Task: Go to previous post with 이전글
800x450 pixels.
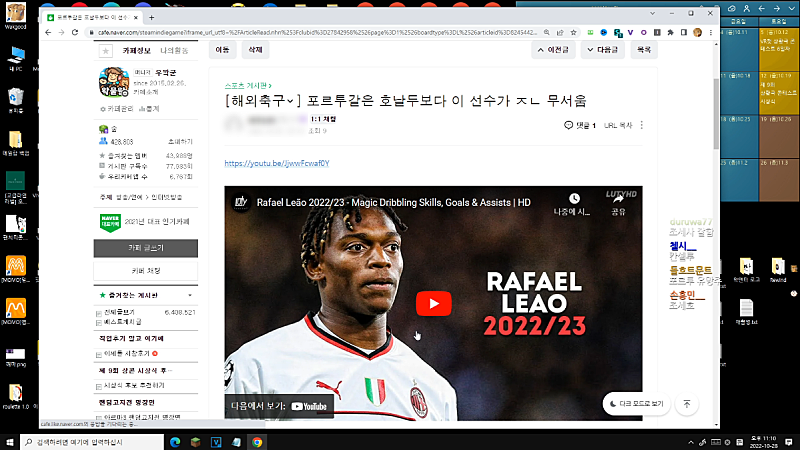Action: point(553,50)
